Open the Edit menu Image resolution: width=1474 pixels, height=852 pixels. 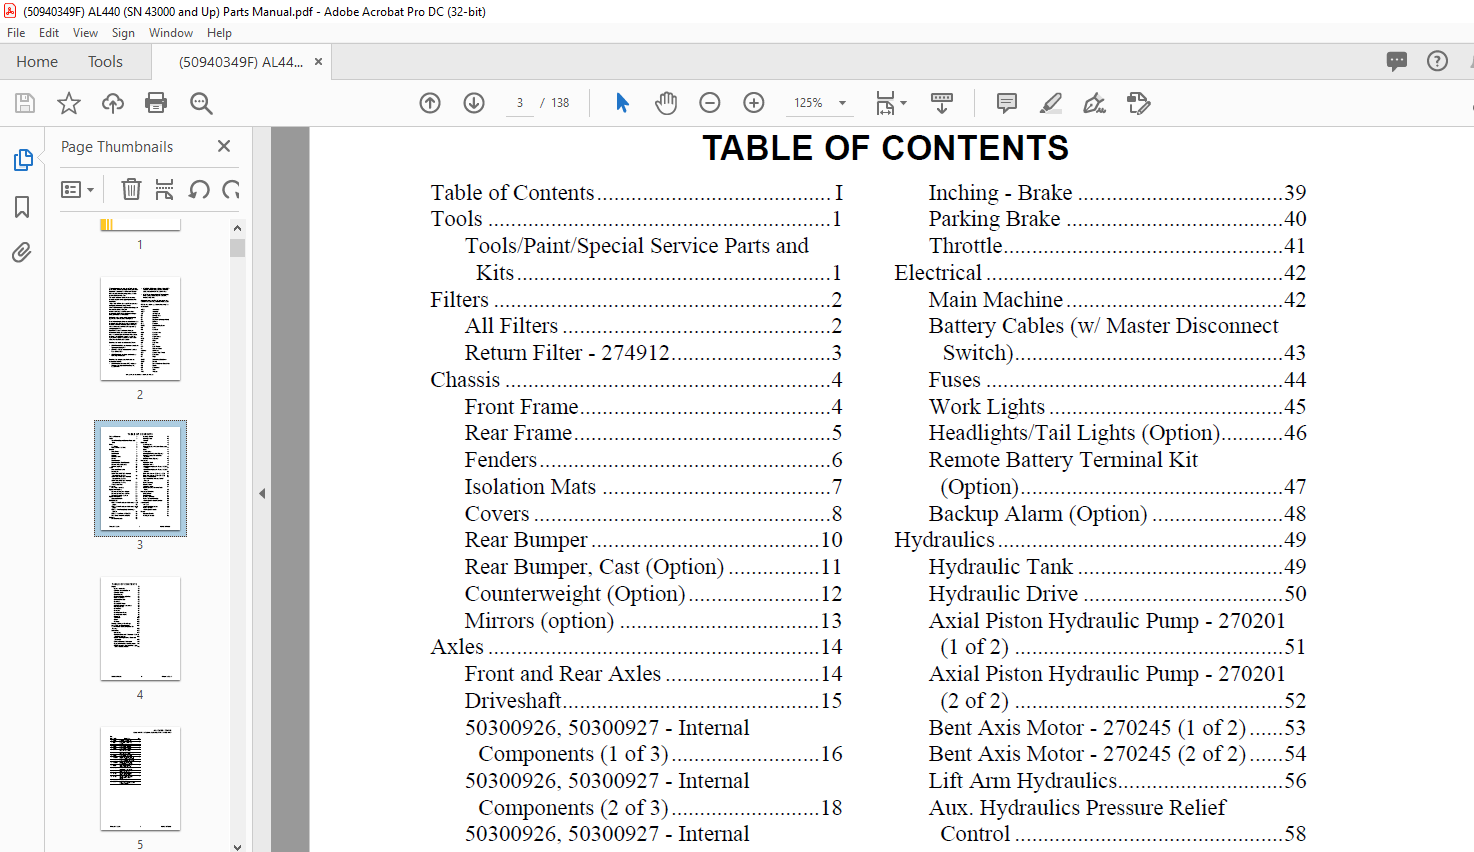[49, 33]
